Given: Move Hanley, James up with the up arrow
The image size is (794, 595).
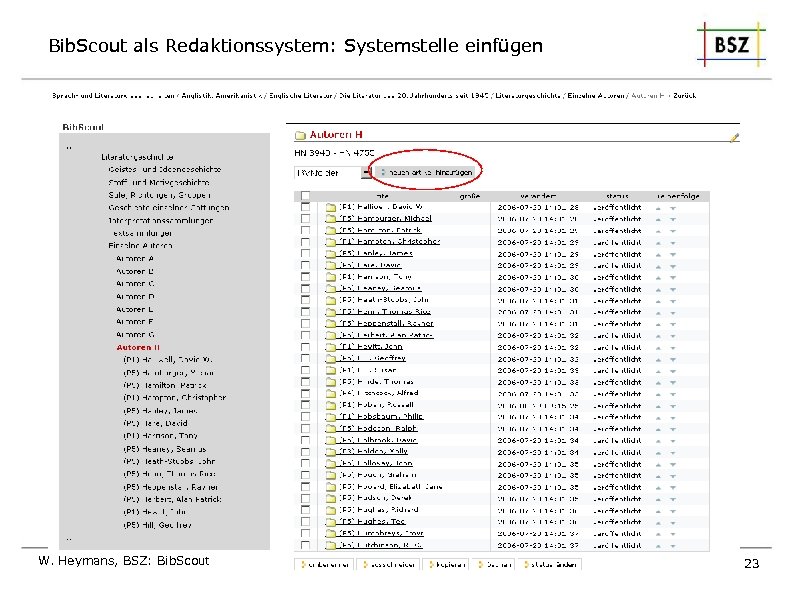Looking at the screenshot, I should click(658, 254).
